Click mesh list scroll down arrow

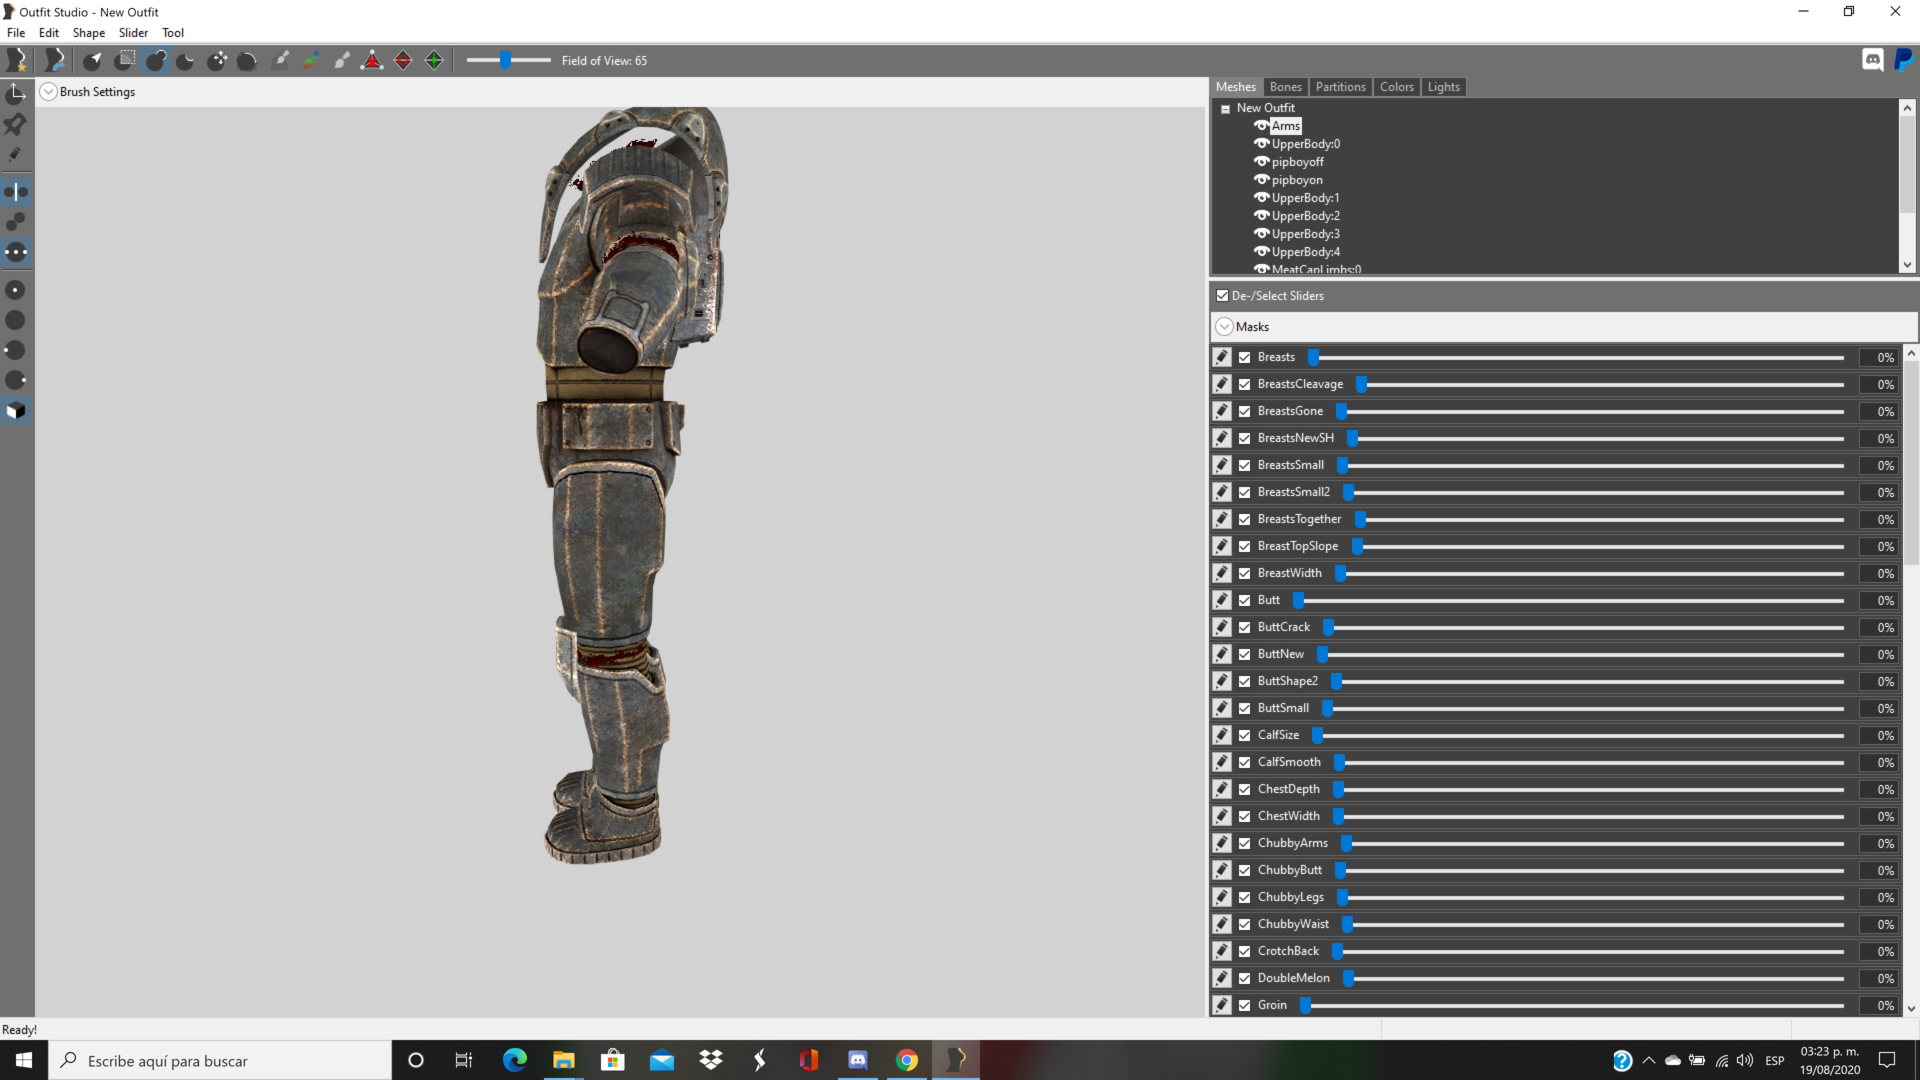[1907, 265]
